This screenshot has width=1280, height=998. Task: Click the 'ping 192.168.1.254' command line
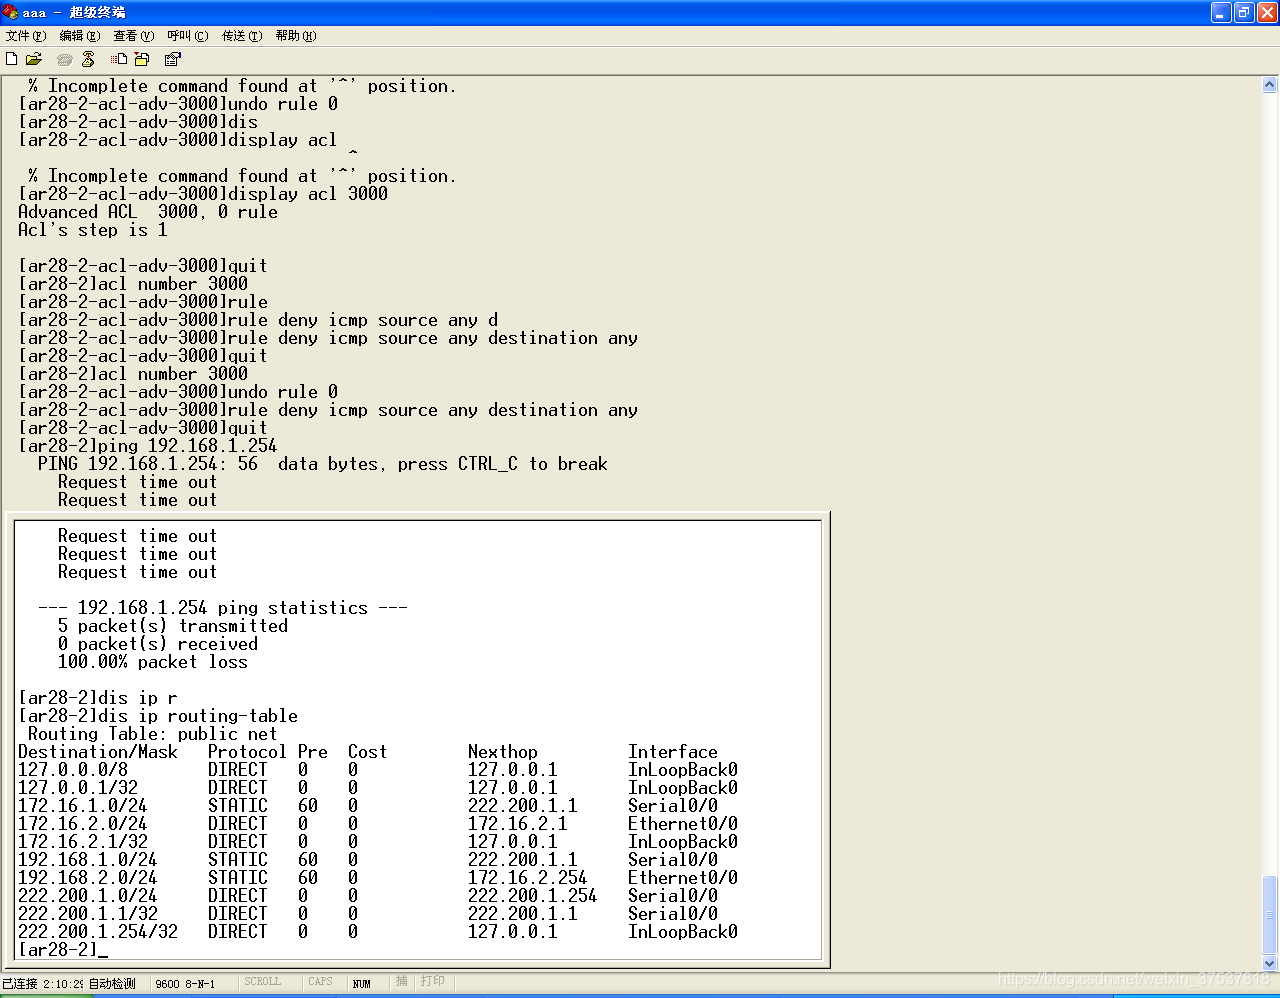pyautogui.click(x=148, y=446)
